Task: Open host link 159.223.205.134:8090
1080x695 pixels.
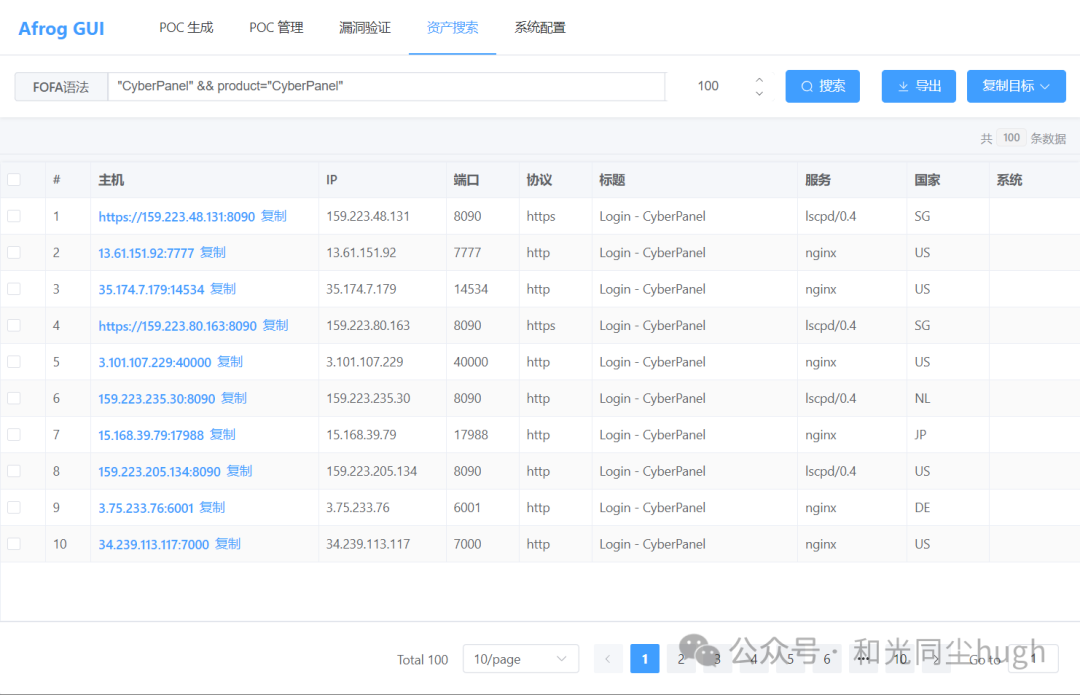Action: 159,472
